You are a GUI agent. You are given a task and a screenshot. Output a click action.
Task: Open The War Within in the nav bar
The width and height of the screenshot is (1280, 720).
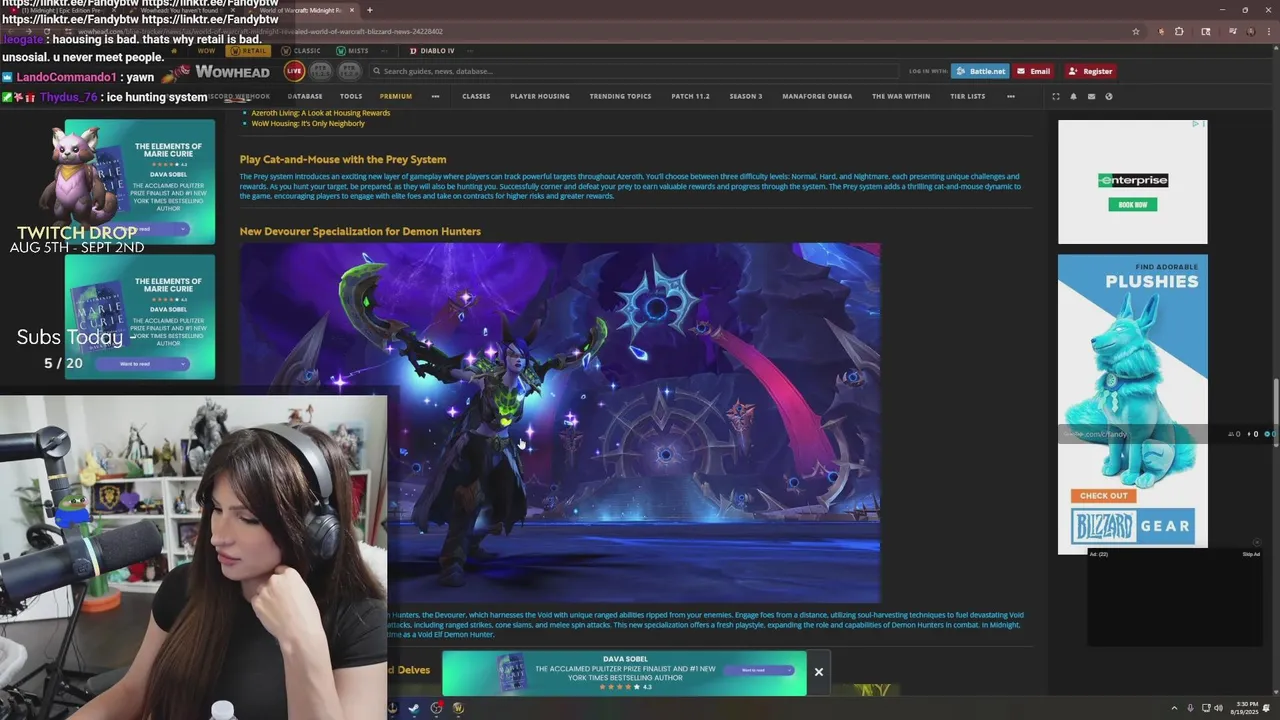pyautogui.click(x=901, y=96)
